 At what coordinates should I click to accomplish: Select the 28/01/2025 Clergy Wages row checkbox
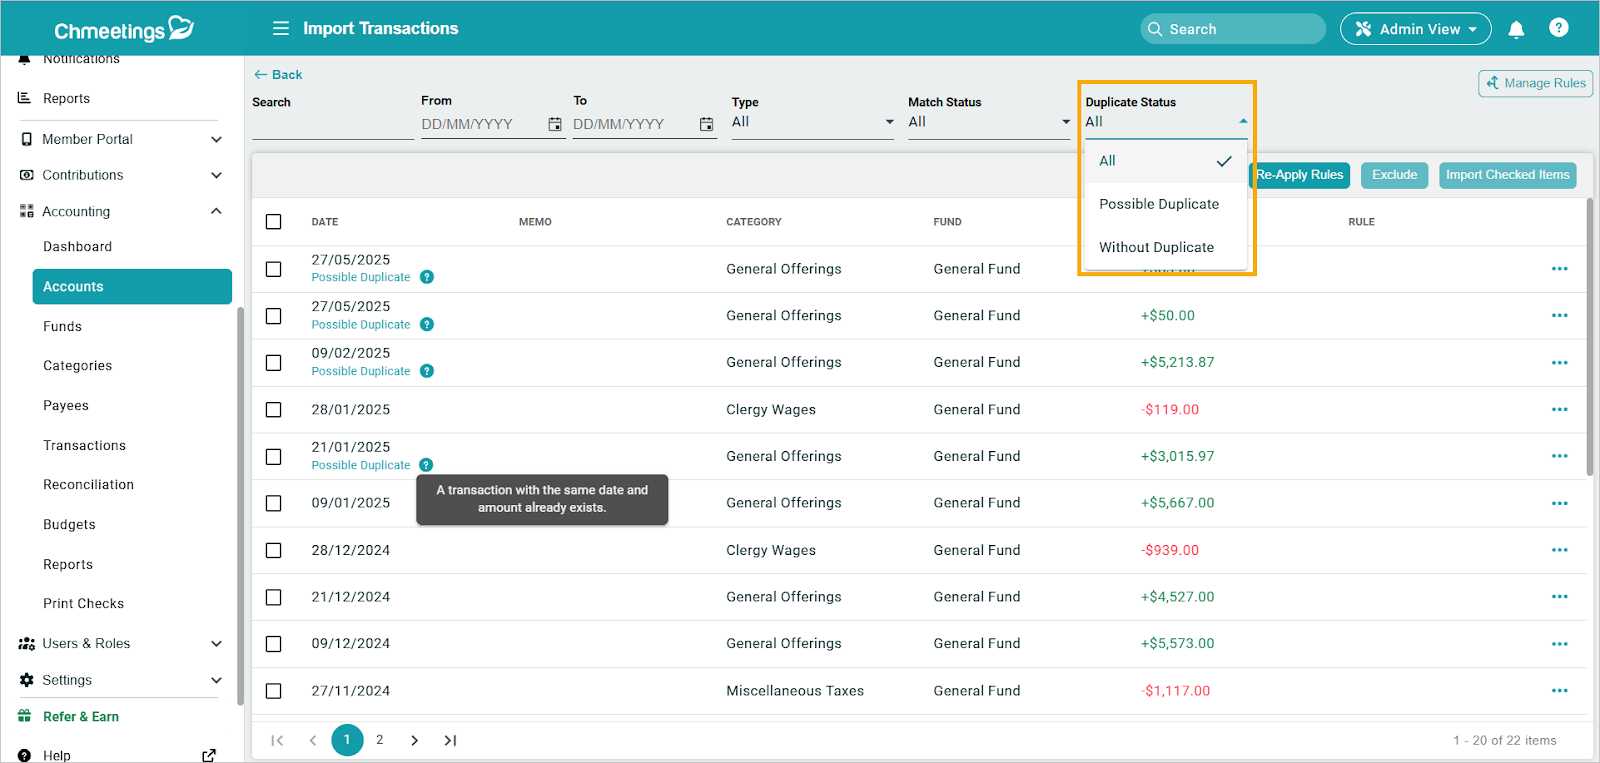point(274,410)
